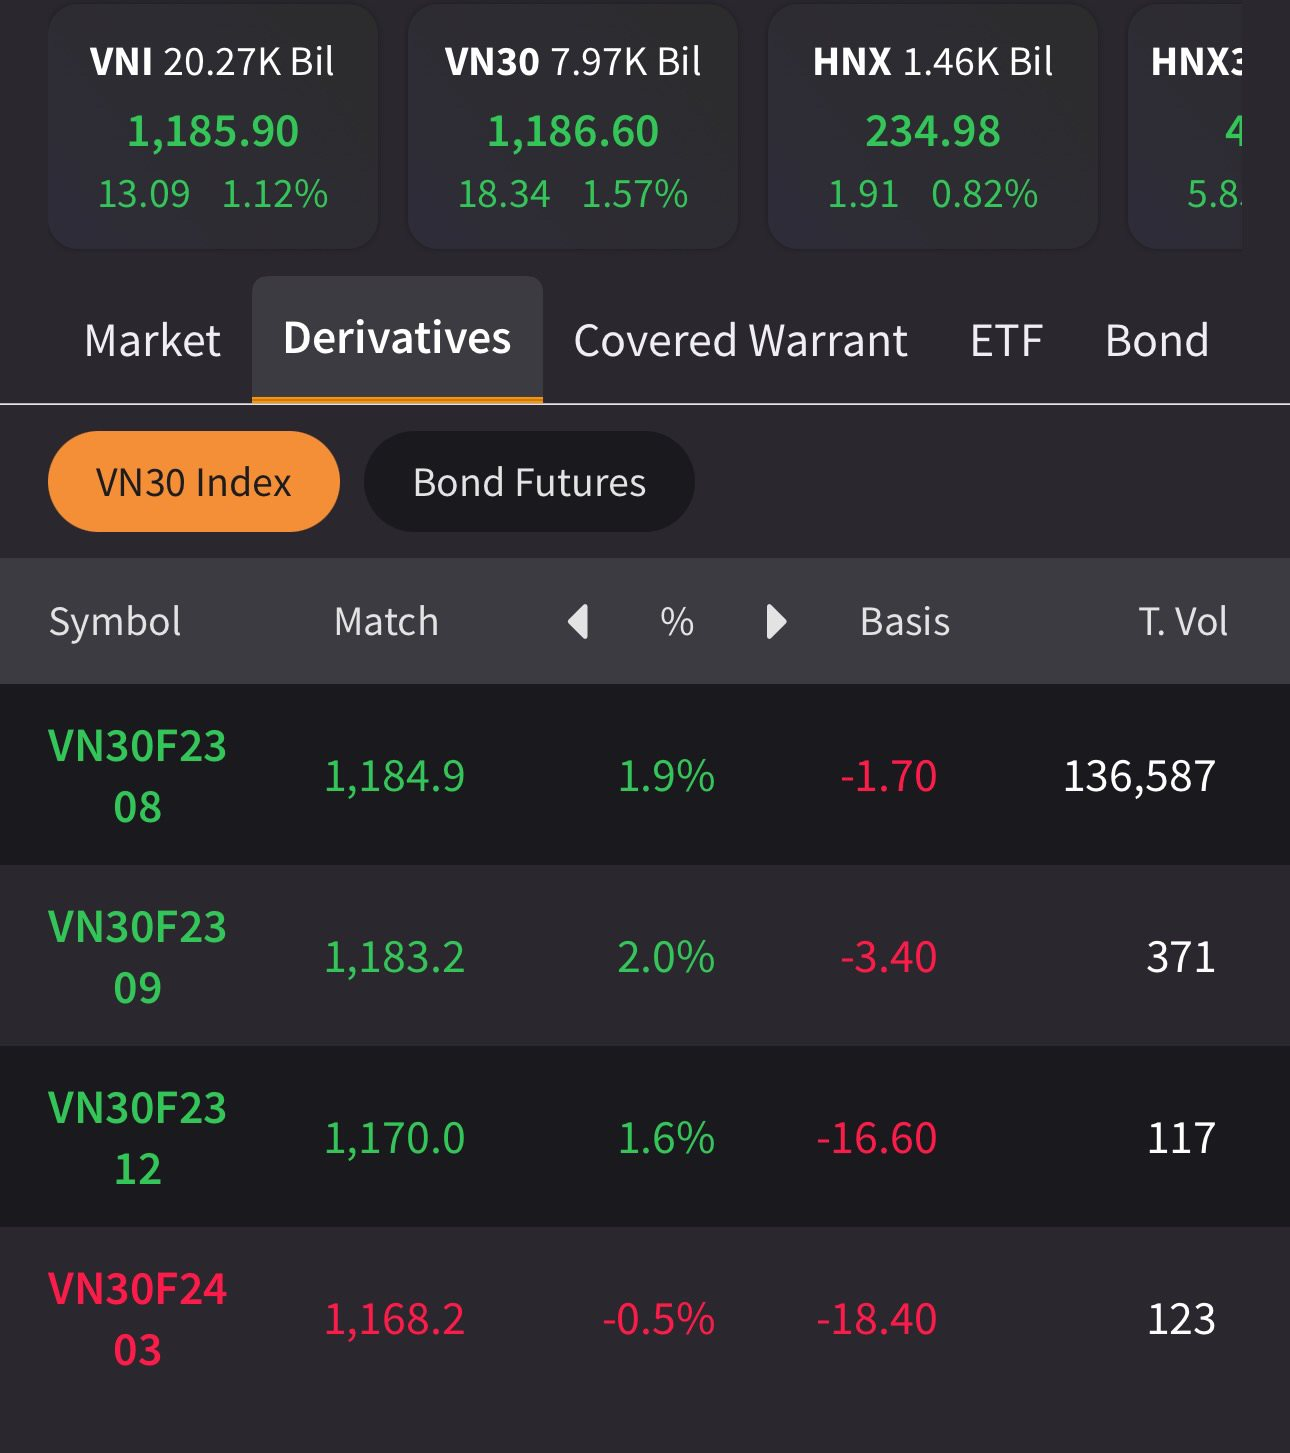Sort by the Match column header

pyautogui.click(x=386, y=622)
